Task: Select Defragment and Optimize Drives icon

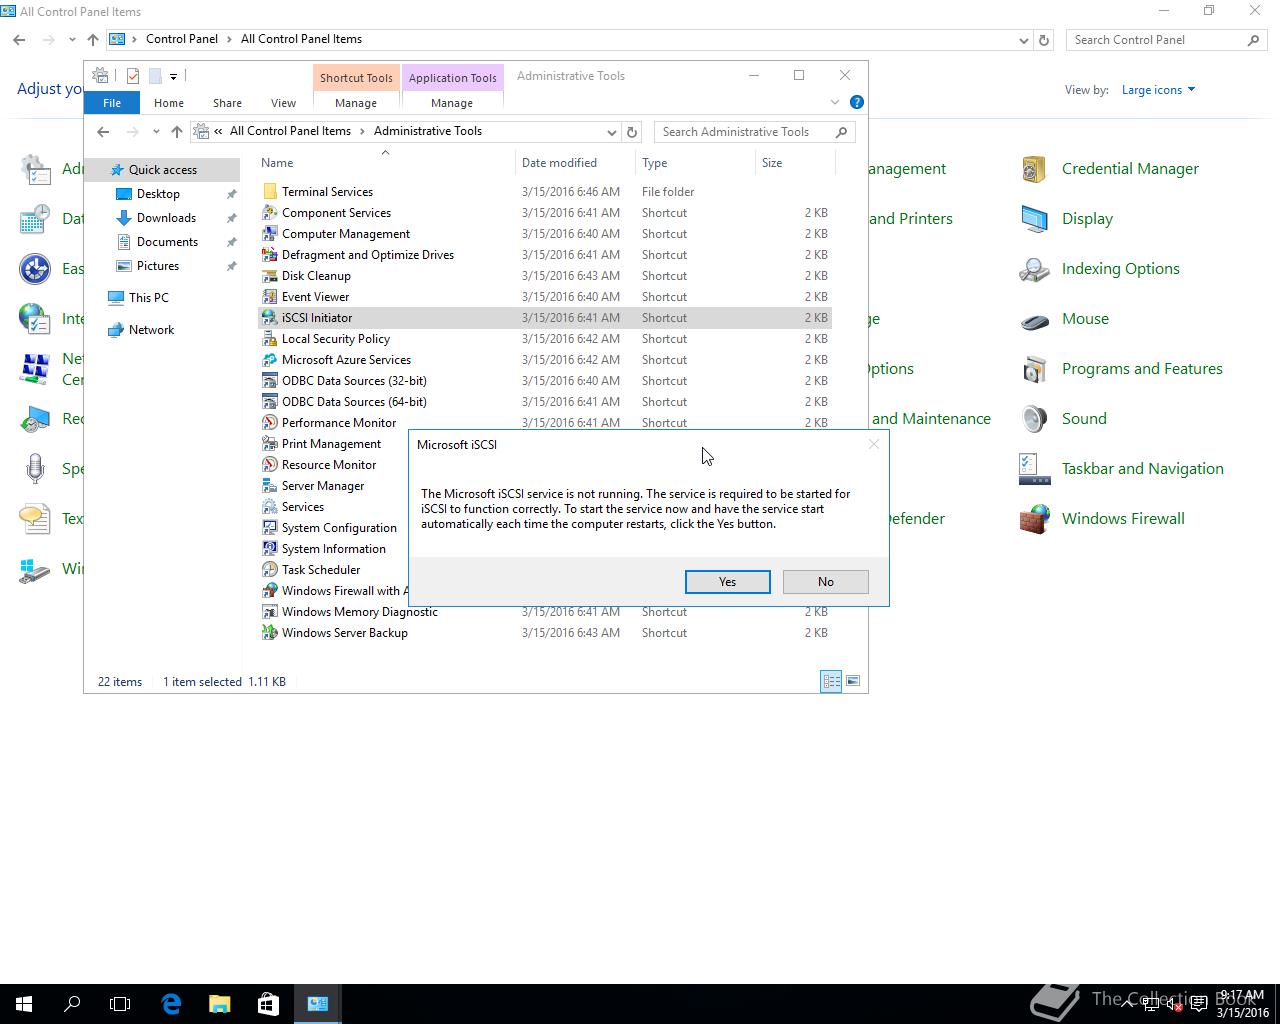Action: coord(269,255)
